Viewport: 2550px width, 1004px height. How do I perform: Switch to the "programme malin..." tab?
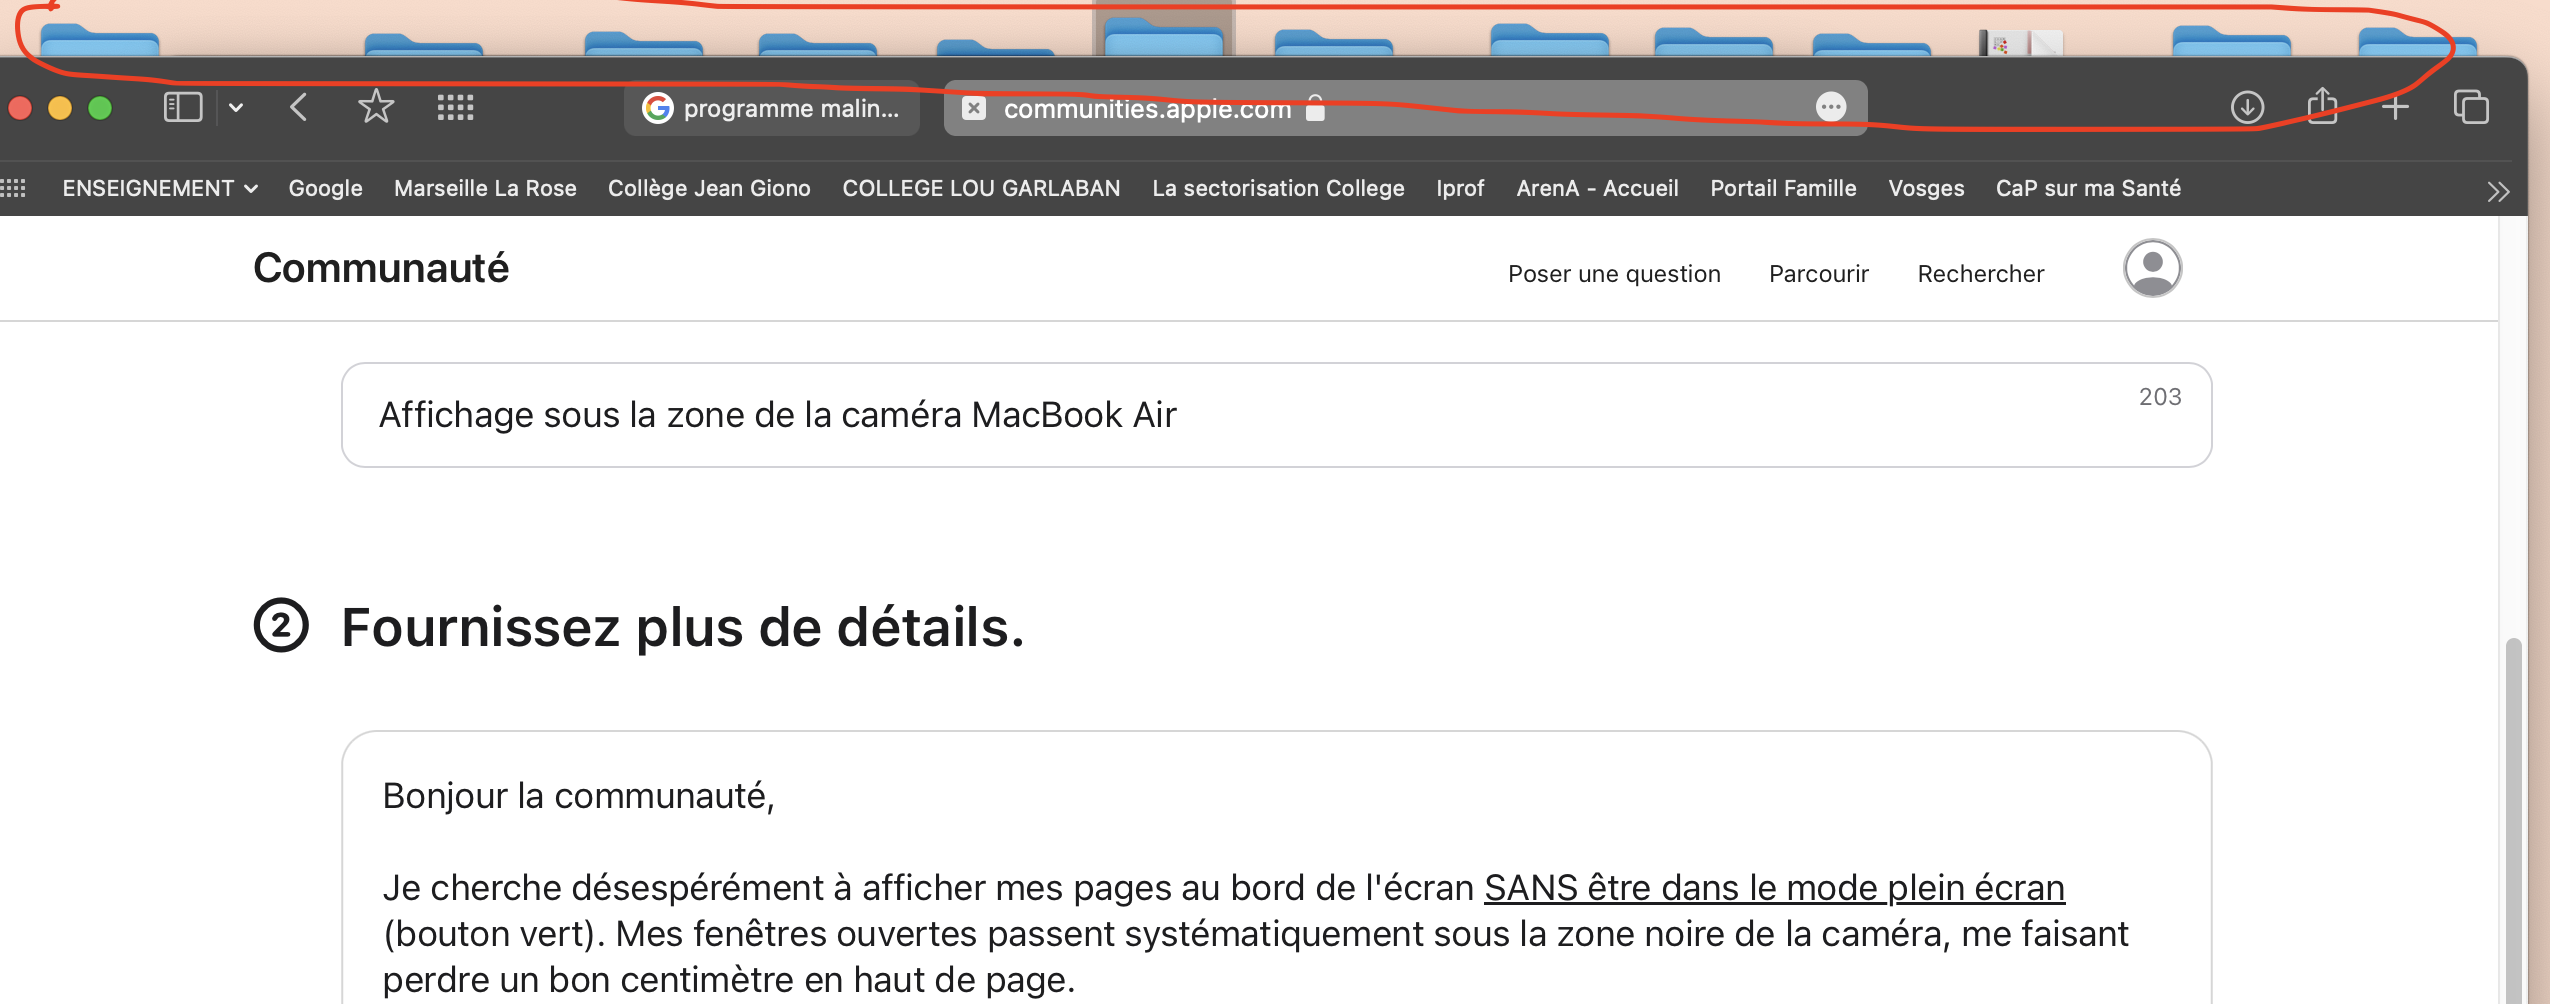pyautogui.click(x=772, y=108)
